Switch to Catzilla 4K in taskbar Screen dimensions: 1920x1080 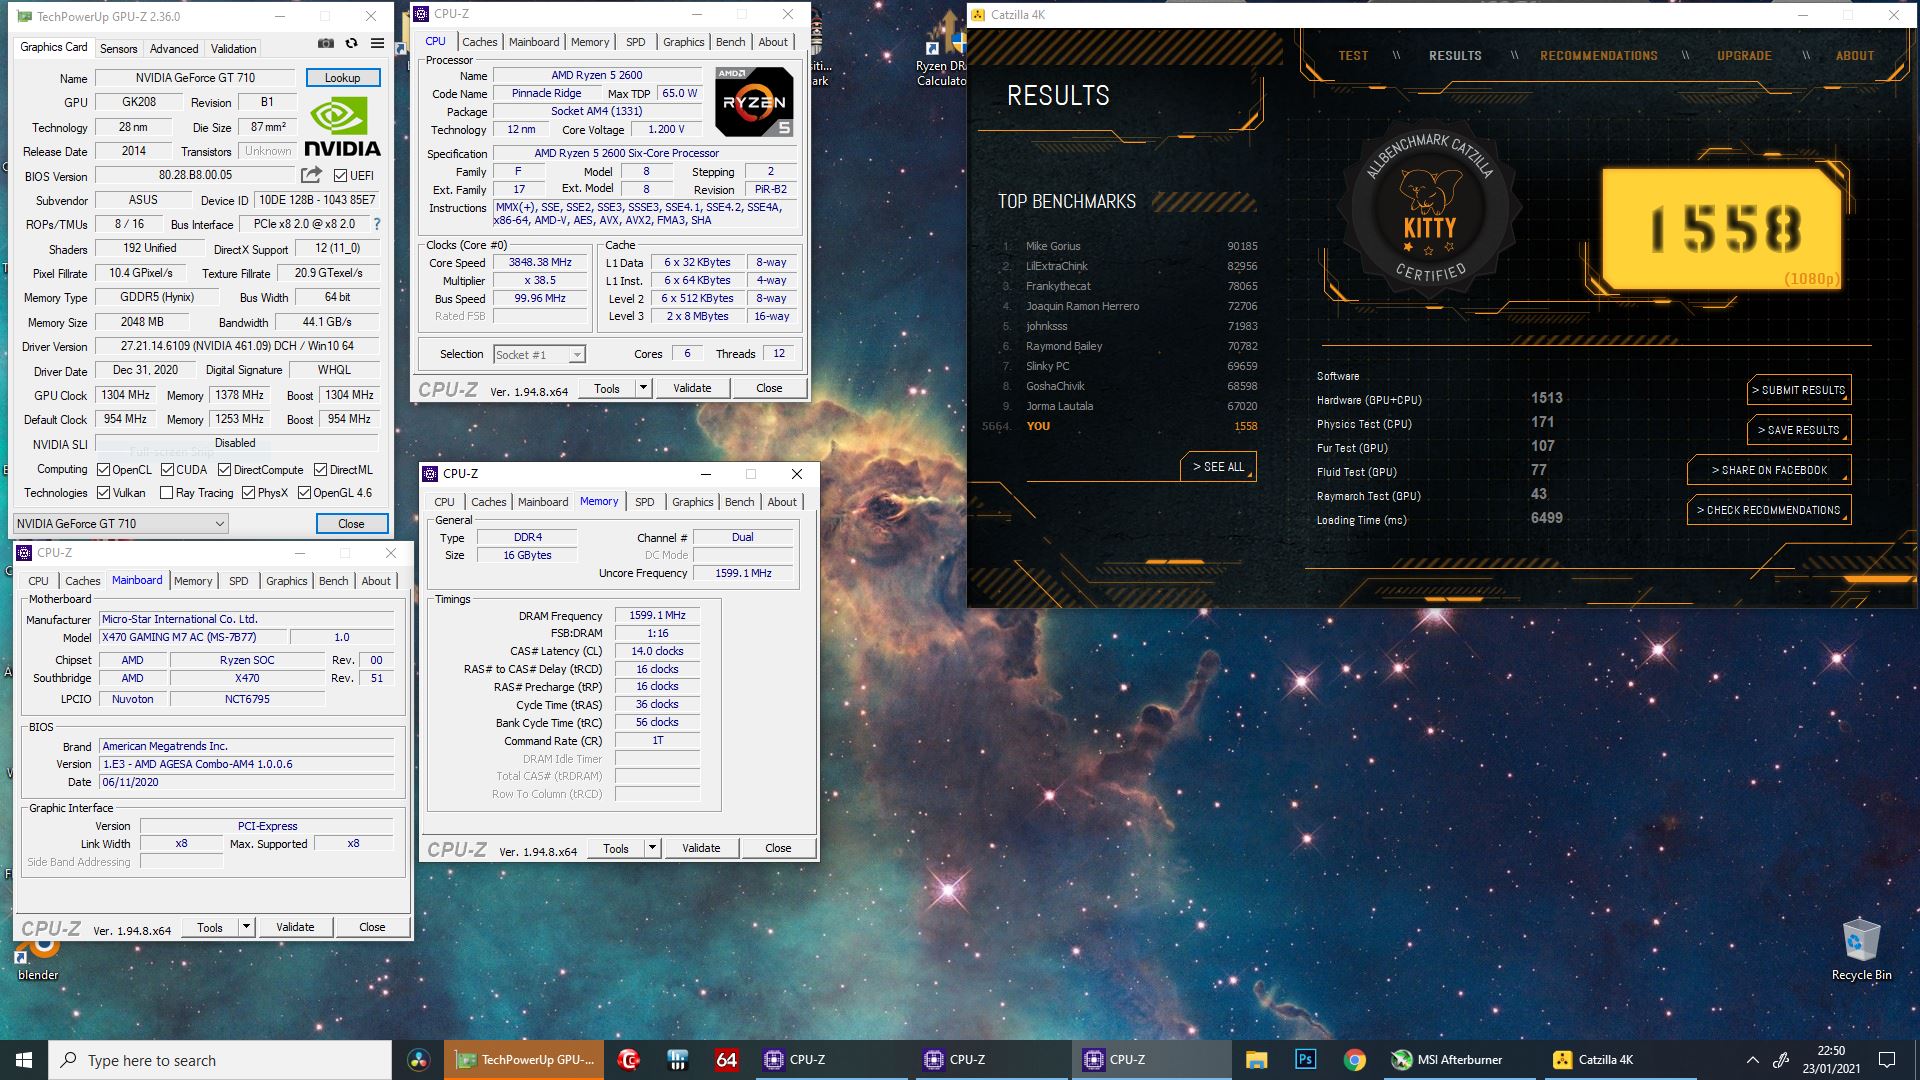tap(1620, 1060)
